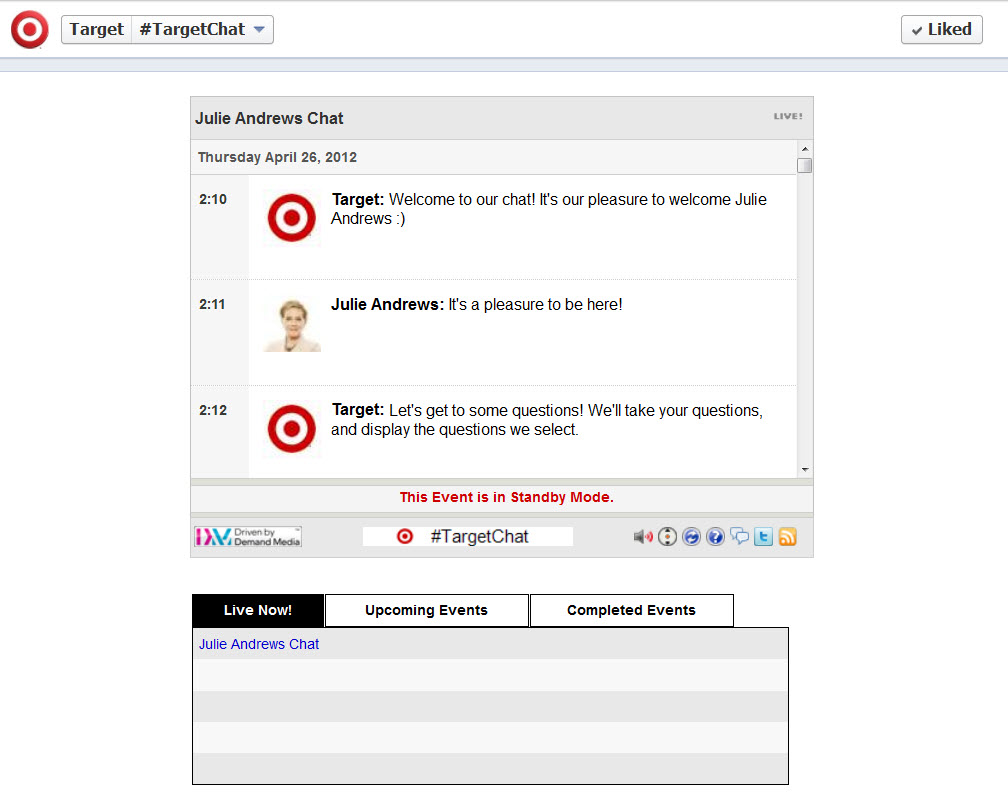Click Target avatar beside 2:10 message
This screenshot has height=799, width=1008.
point(291,218)
